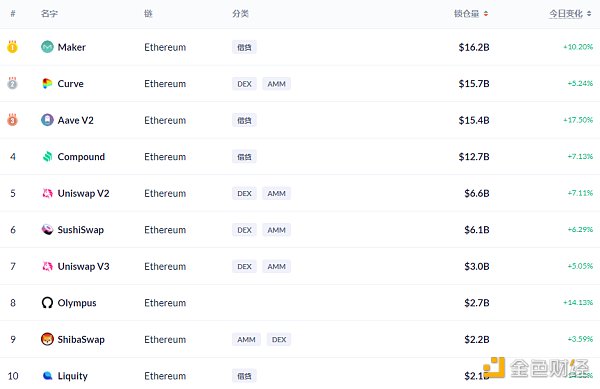This screenshot has height=389, width=600.
Task: Click the Uniswap V2 unicorn icon
Action: pyautogui.click(x=47, y=193)
